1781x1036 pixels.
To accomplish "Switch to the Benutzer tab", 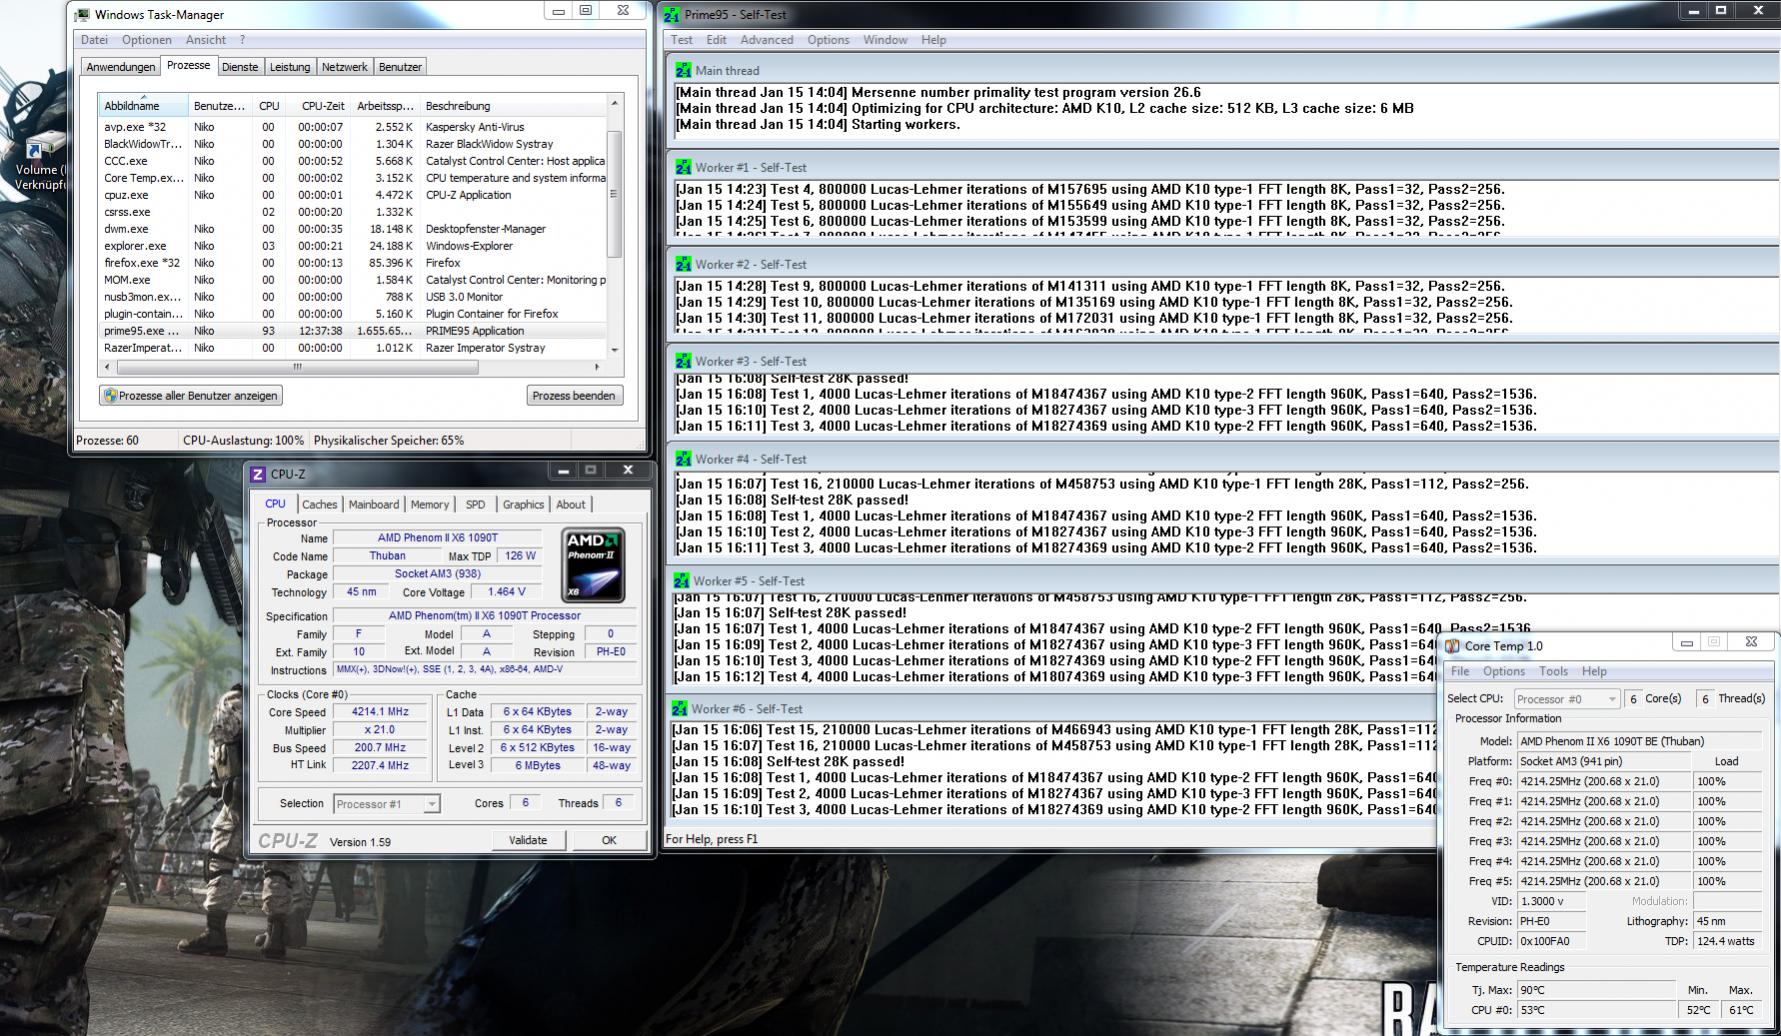I will click(x=400, y=67).
